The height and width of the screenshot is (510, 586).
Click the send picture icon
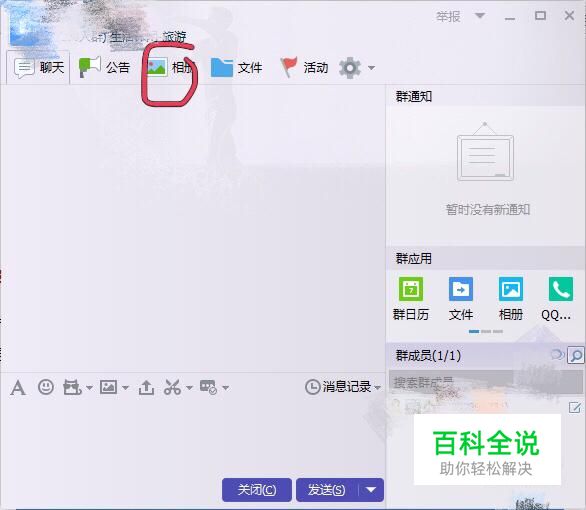[x=108, y=387]
